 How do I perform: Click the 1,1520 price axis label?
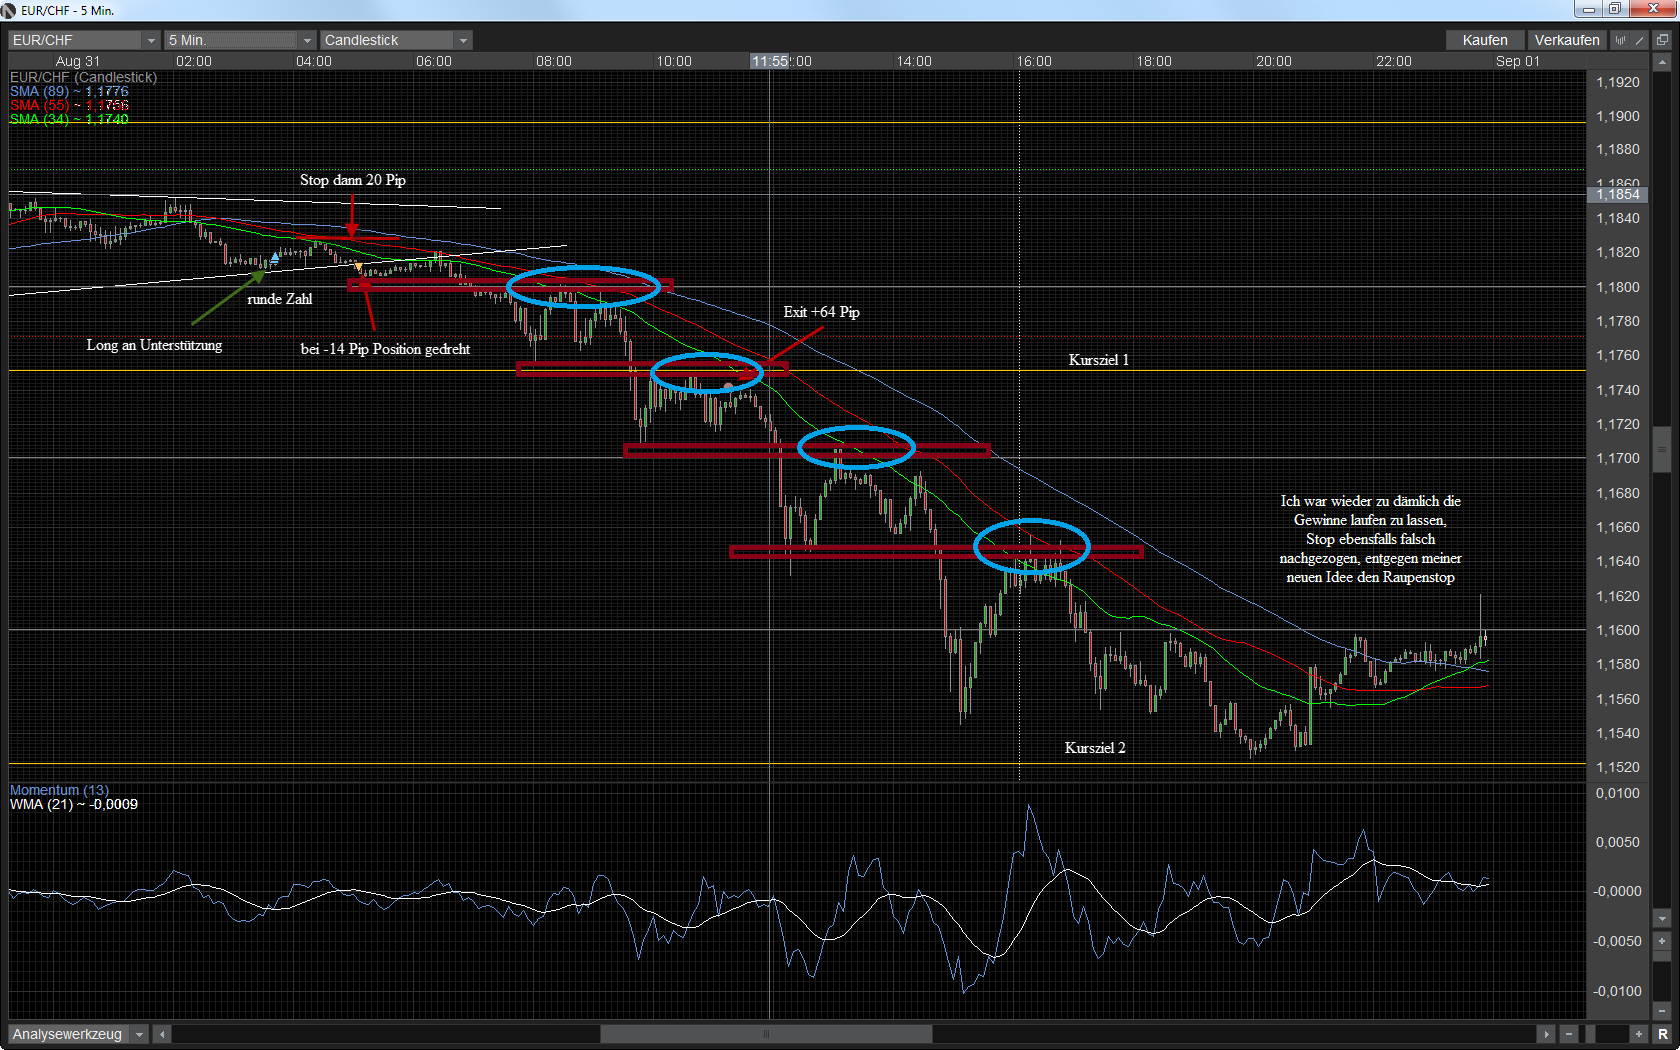[x=1617, y=767]
